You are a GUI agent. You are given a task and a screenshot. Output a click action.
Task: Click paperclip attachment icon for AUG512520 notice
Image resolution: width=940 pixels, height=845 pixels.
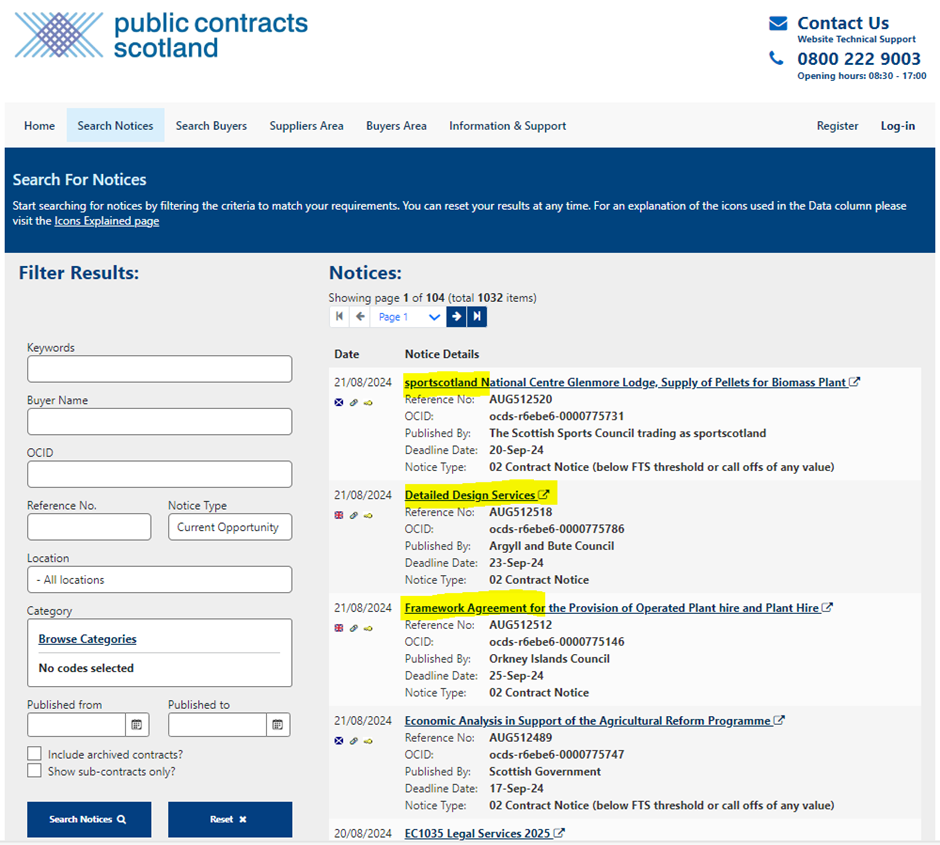[354, 403]
